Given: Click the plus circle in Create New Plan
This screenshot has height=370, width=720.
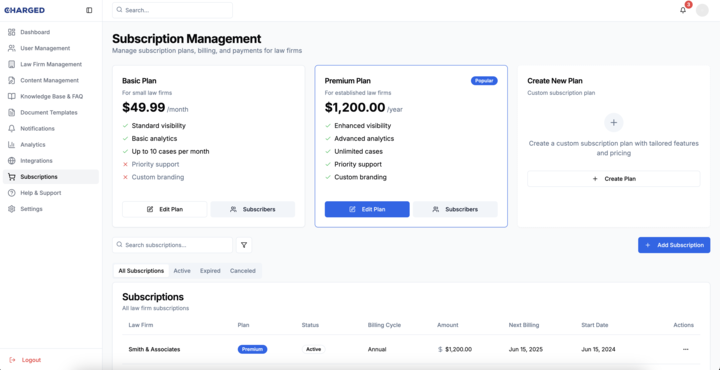Looking at the screenshot, I should click(x=613, y=123).
